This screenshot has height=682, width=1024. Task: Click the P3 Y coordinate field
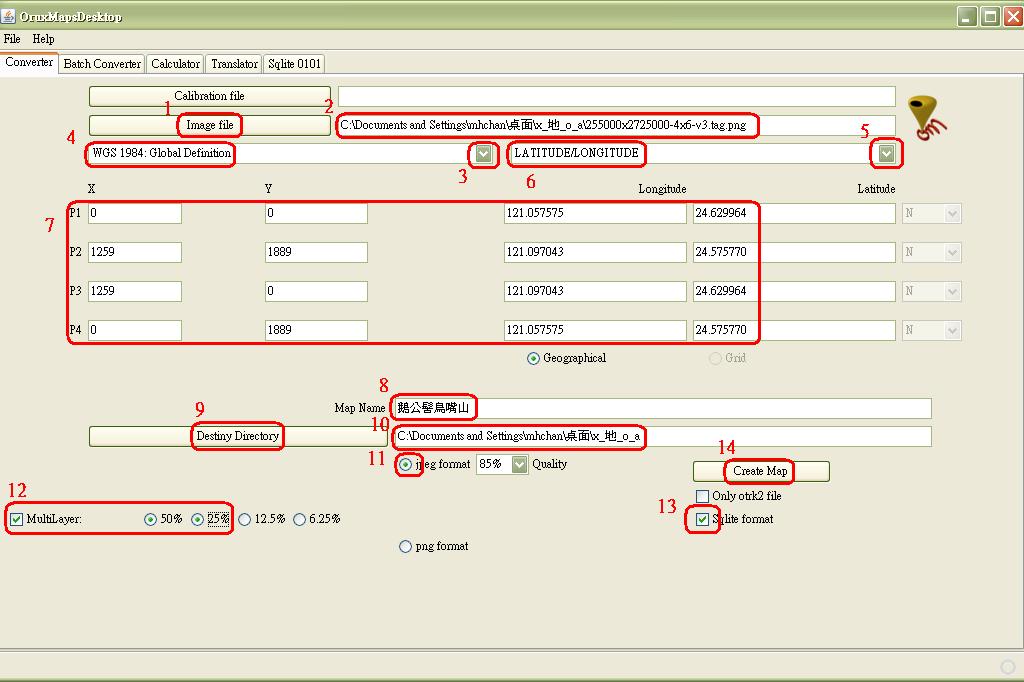tap(316, 291)
